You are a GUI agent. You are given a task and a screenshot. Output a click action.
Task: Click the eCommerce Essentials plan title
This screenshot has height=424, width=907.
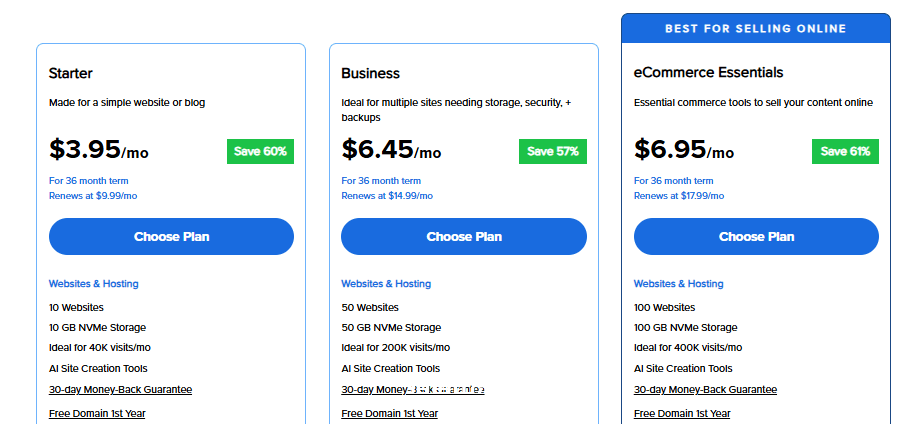[709, 72]
